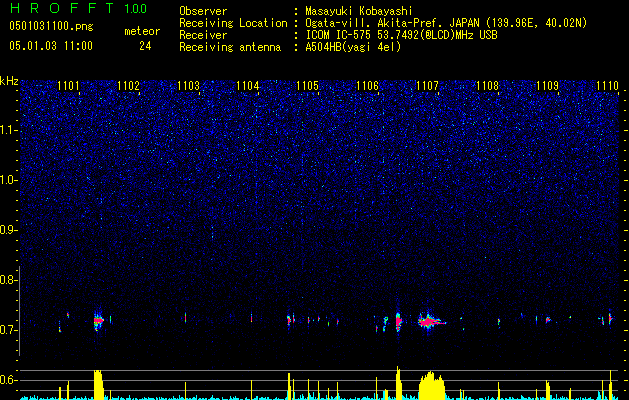Click time marker 1105
Image resolution: width=629 pixels, height=400 pixels.
(307, 86)
